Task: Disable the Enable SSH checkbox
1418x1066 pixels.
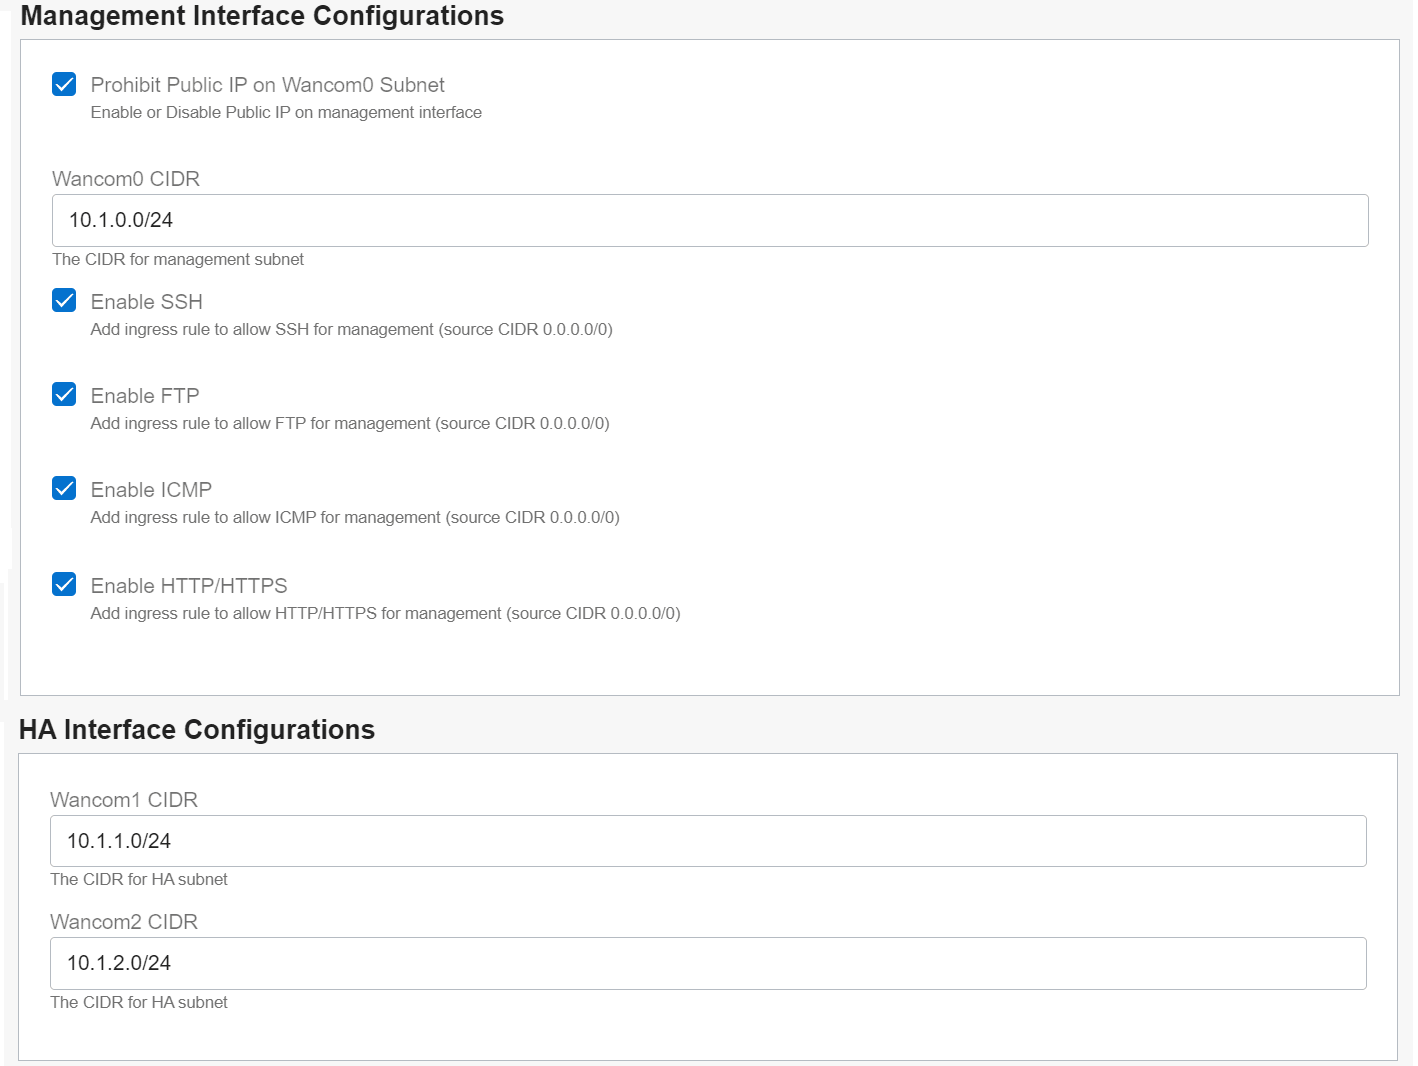Action: tap(63, 300)
